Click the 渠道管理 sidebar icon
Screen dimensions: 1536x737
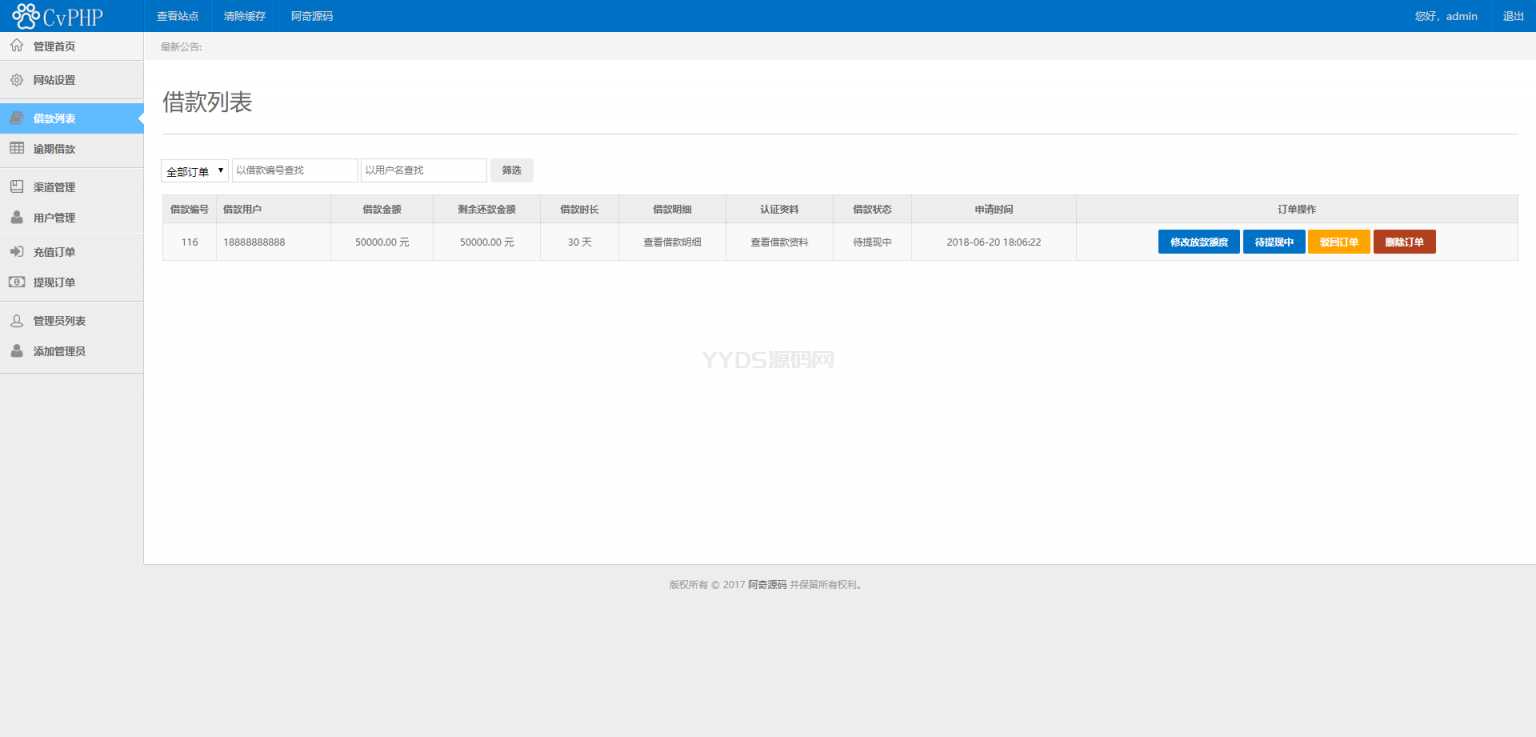point(16,186)
